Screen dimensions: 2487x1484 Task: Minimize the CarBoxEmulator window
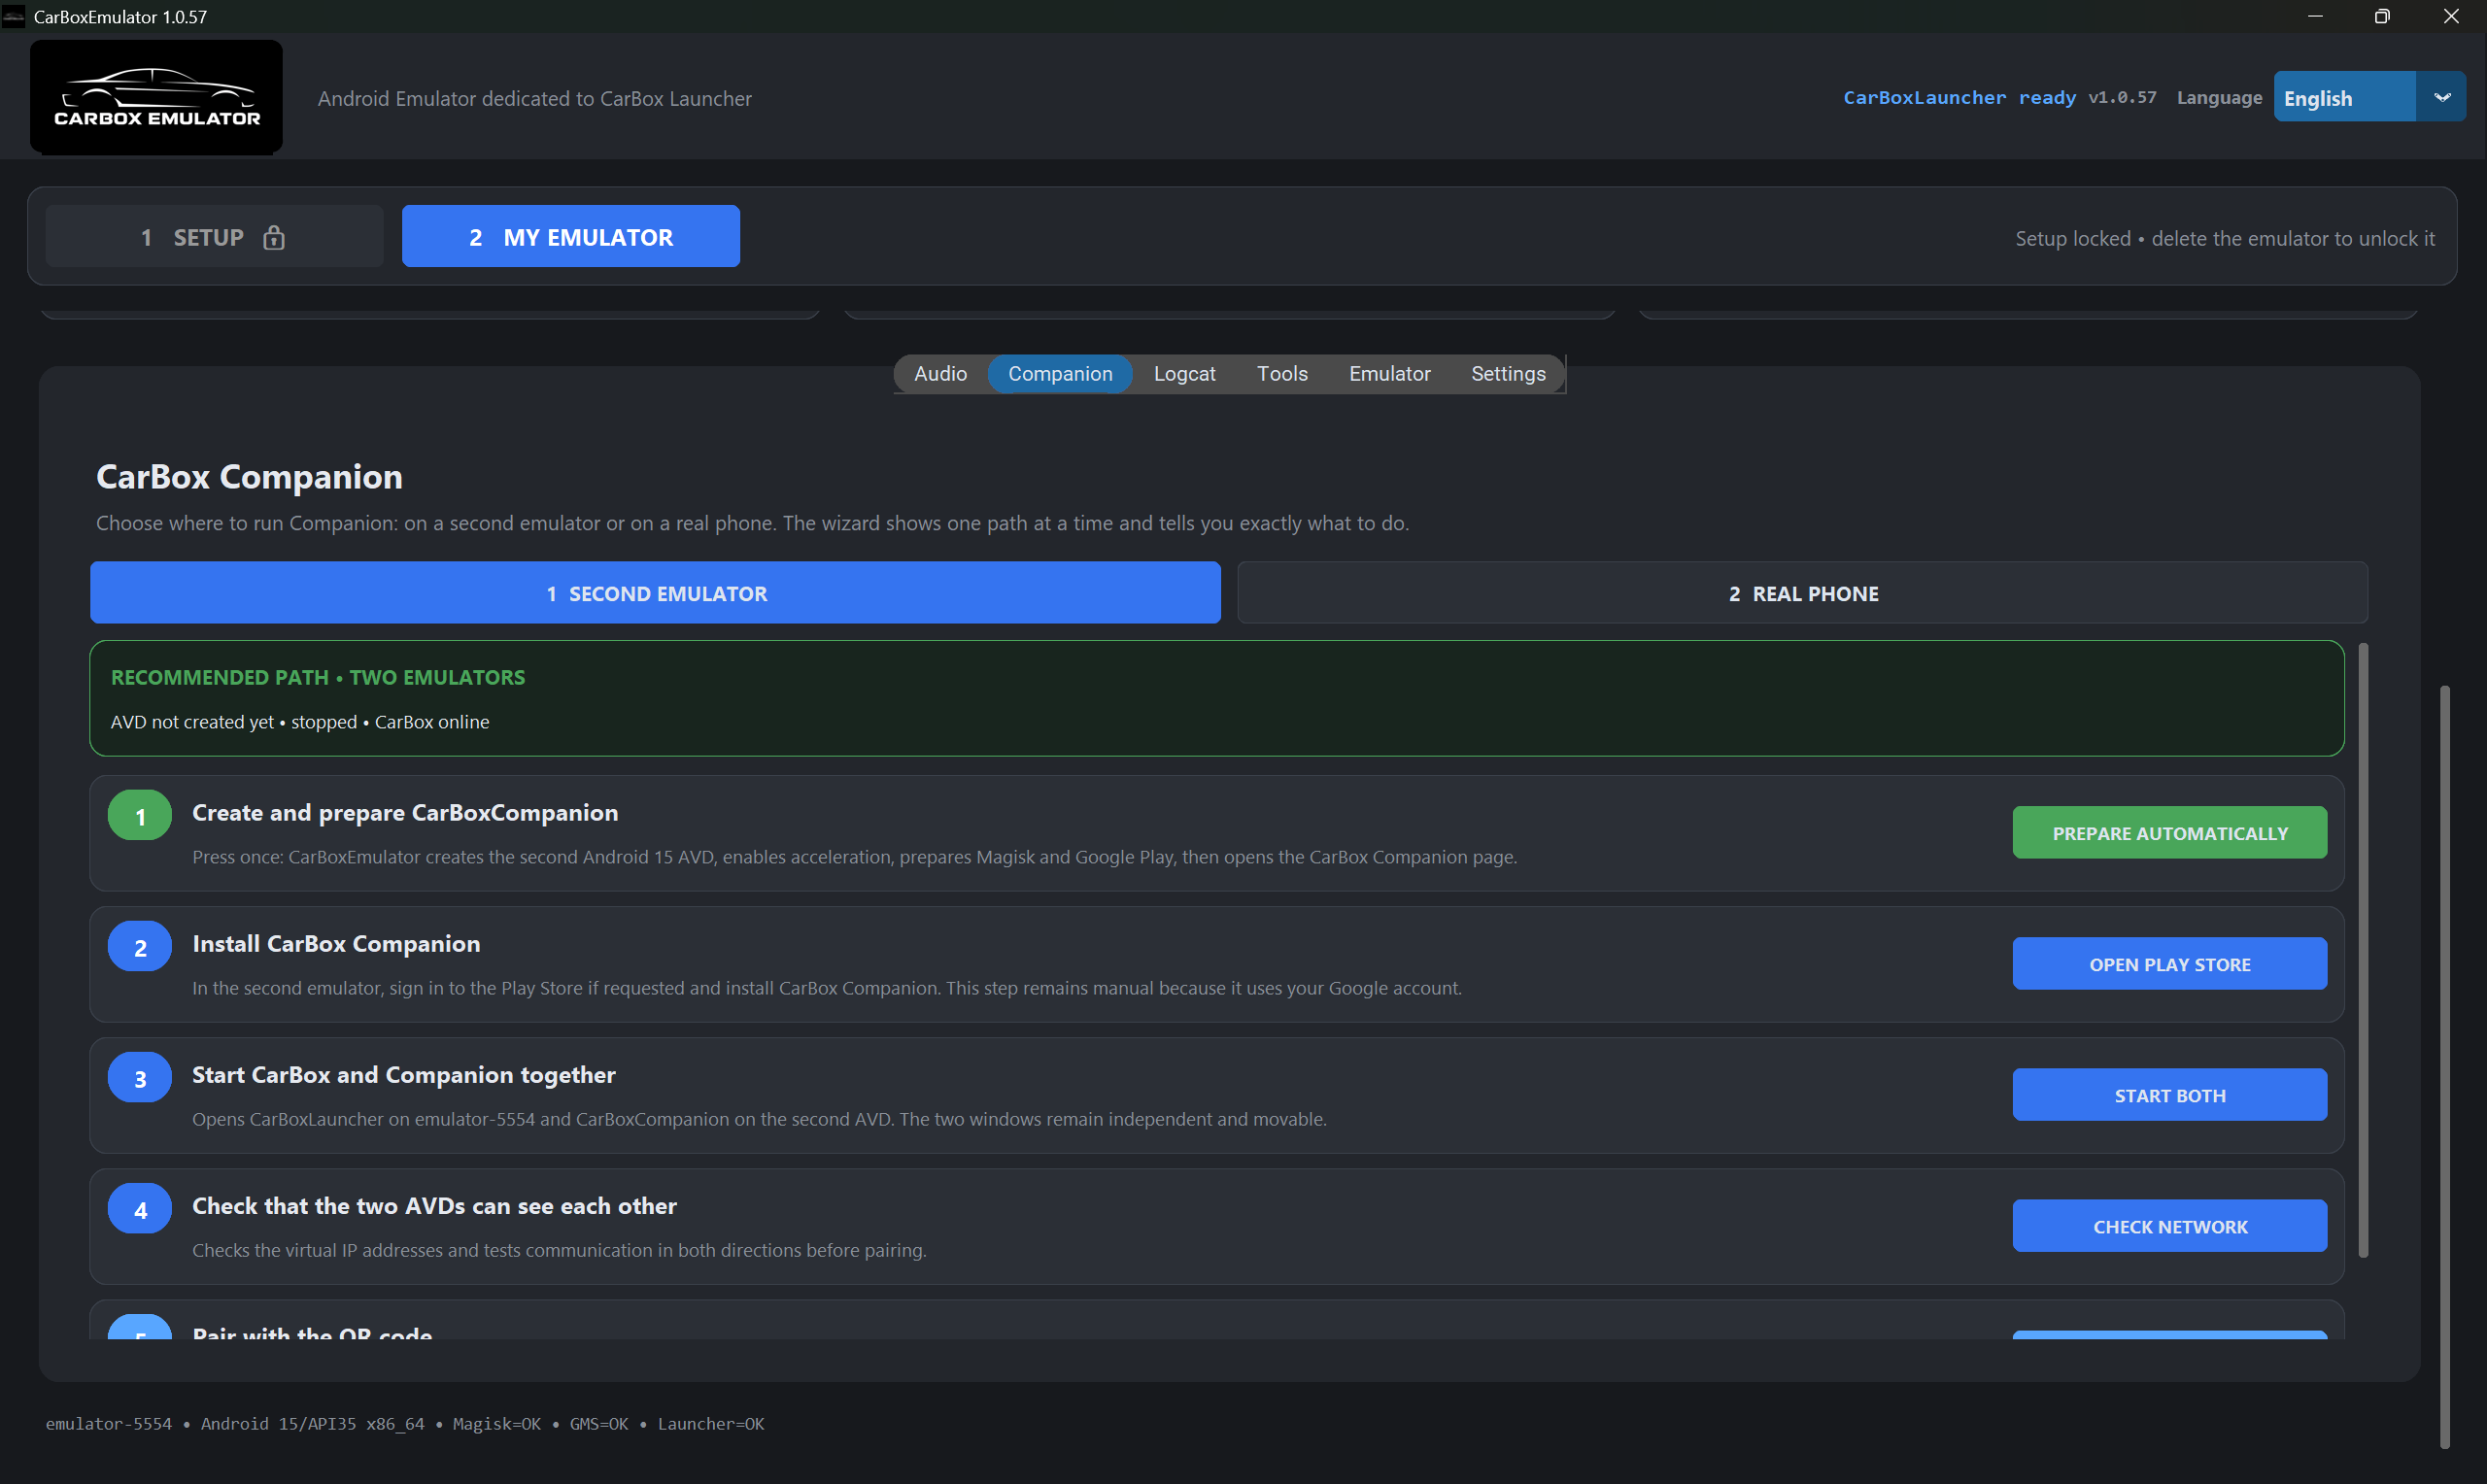(2315, 16)
